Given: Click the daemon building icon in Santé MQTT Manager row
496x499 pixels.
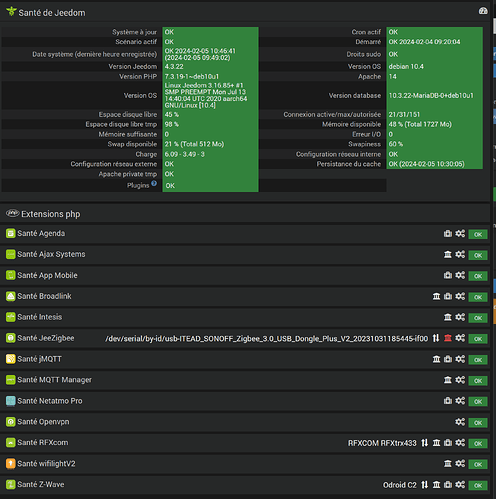Looking at the screenshot, I should (448, 380).
